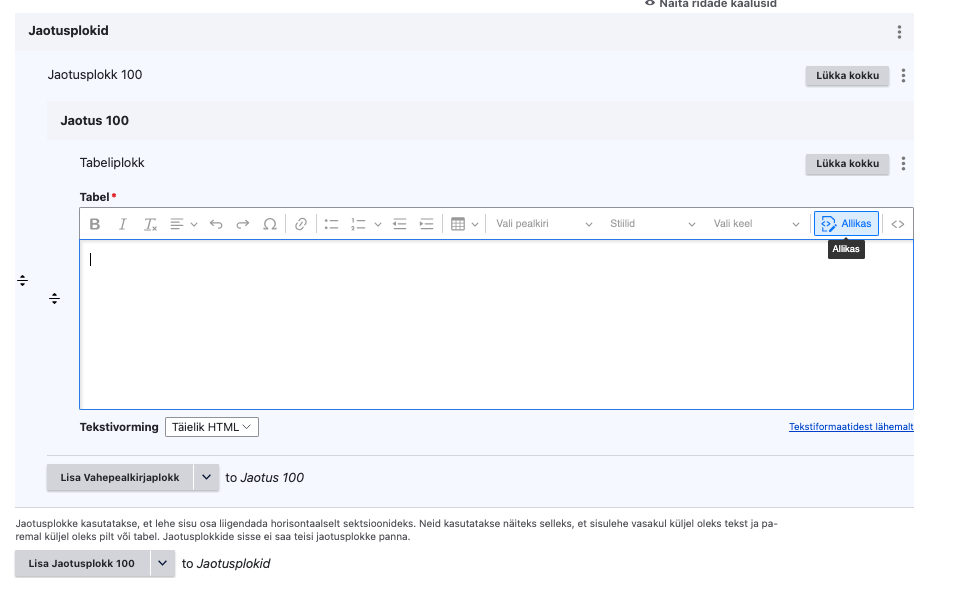Insert a bulleted list
This screenshot has height=601, width=966.
tap(332, 224)
